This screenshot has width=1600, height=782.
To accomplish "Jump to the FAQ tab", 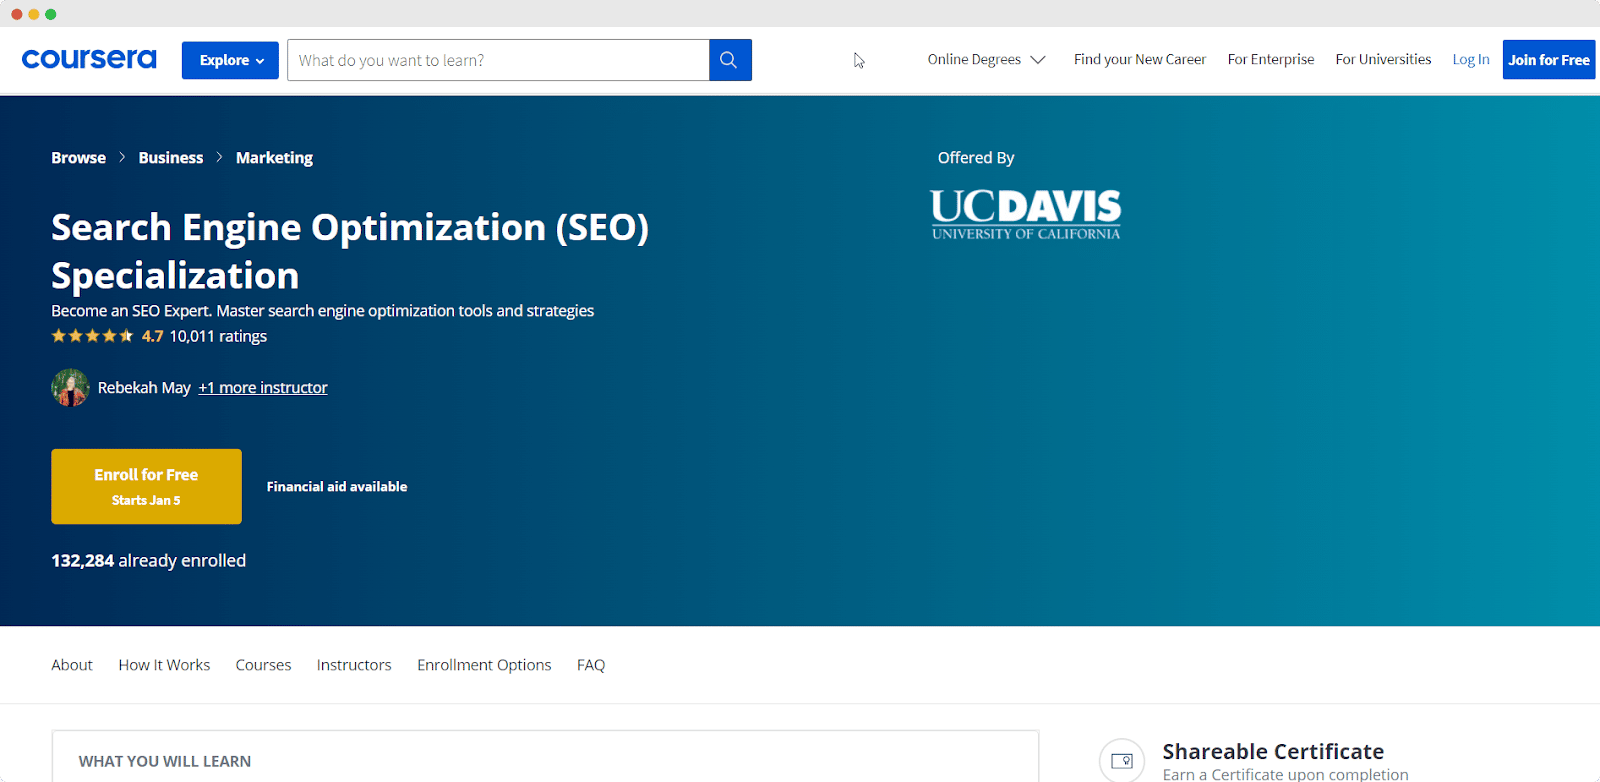I will tap(591, 665).
